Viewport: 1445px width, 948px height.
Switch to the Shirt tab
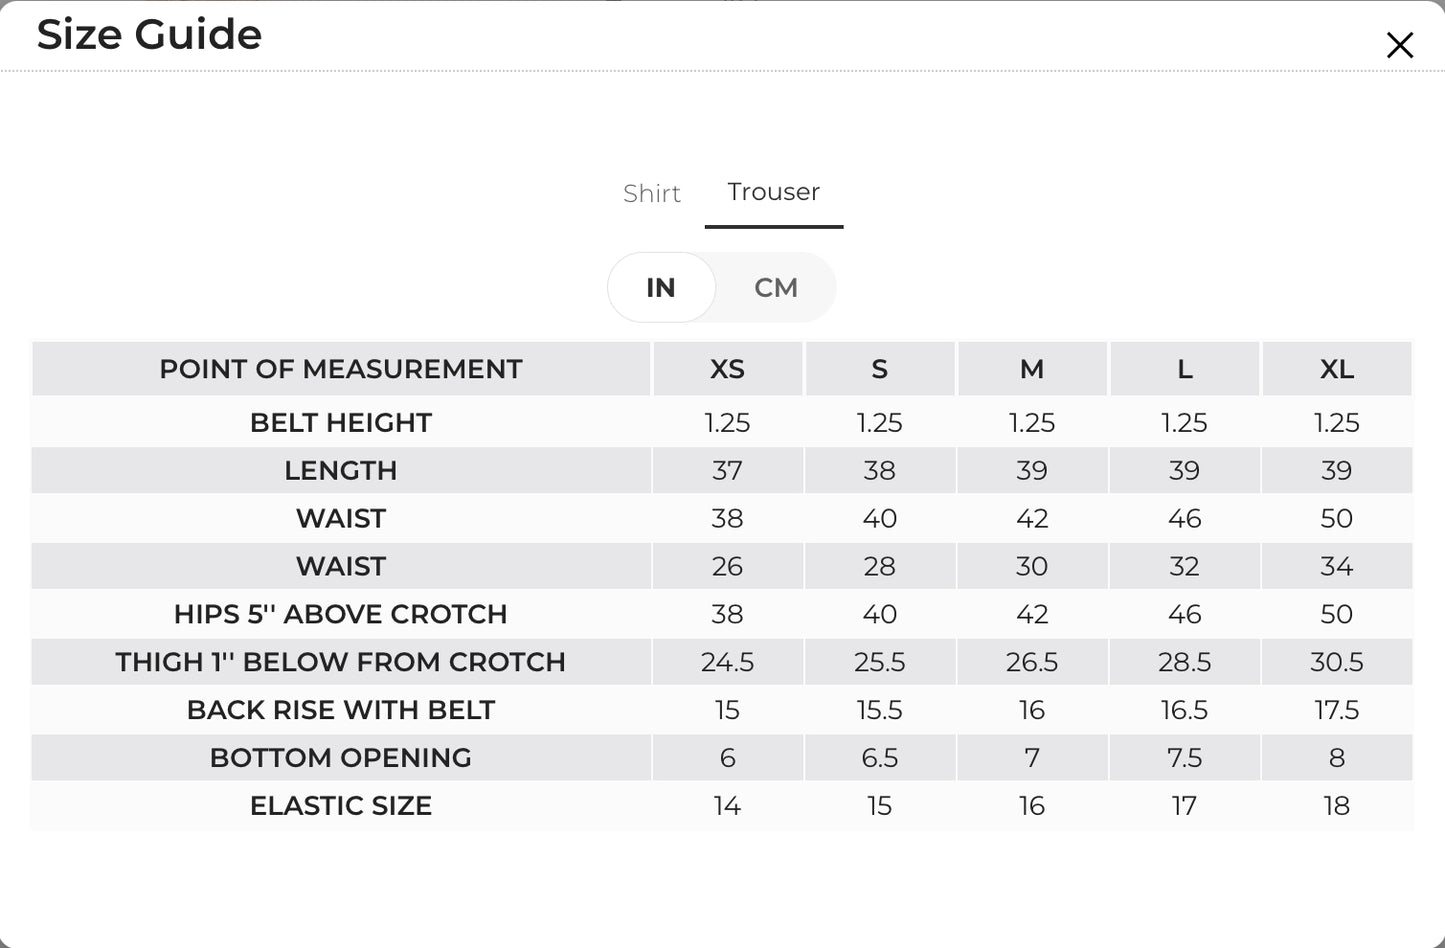(x=652, y=193)
